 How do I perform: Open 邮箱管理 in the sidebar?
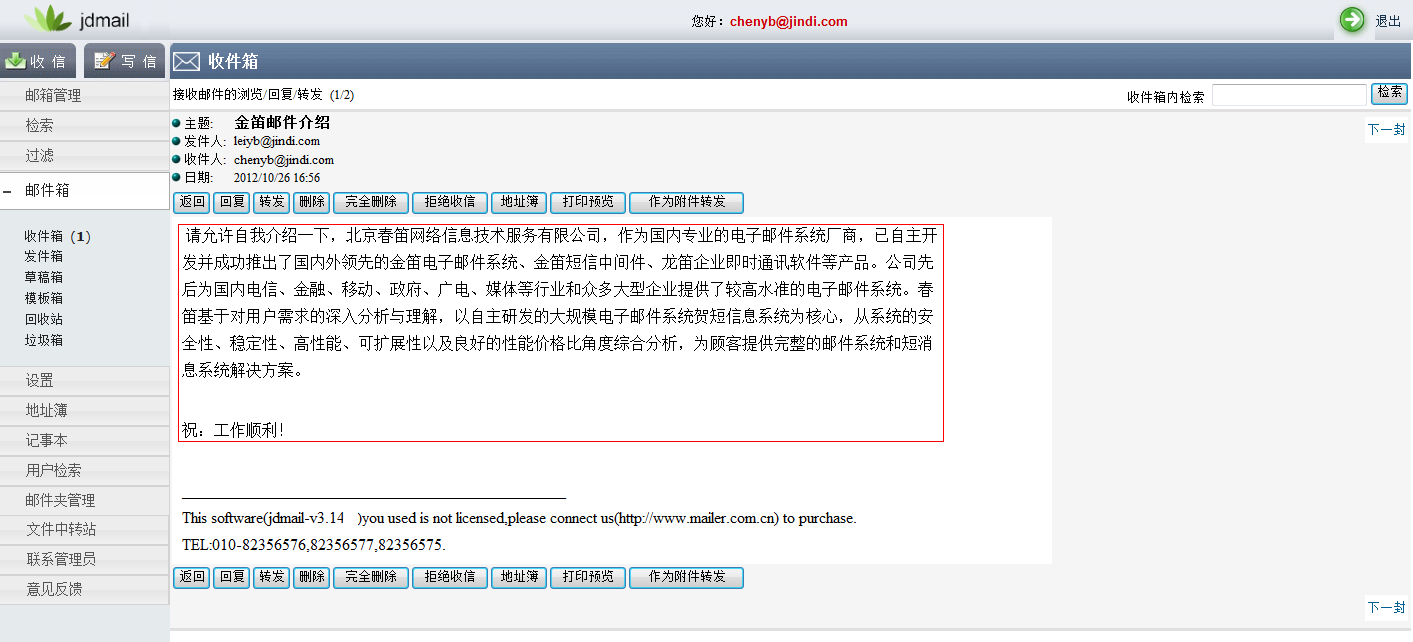pos(84,96)
